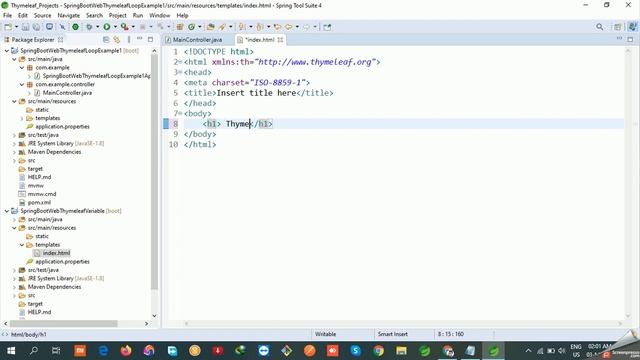Open Package Explorer view menu
This screenshot has height=360, width=640.
129,40
